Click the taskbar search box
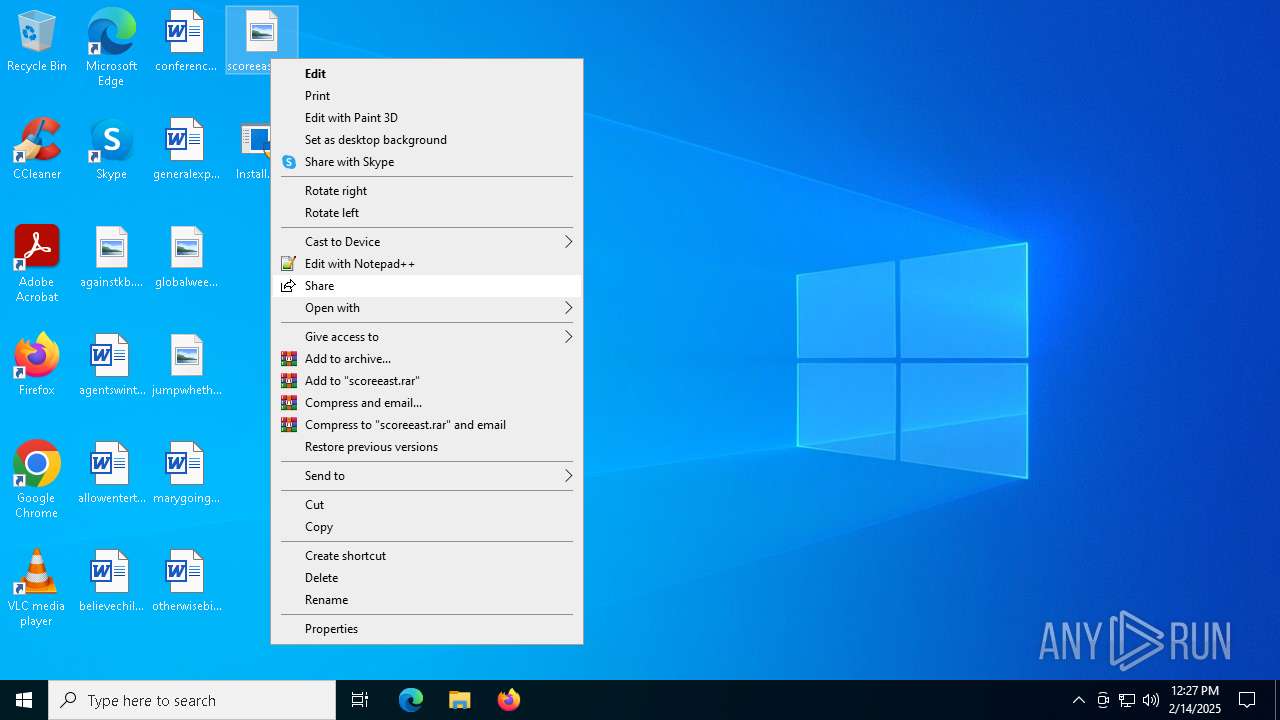The width and height of the screenshot is (1280, 720). (x=192, y=700)
